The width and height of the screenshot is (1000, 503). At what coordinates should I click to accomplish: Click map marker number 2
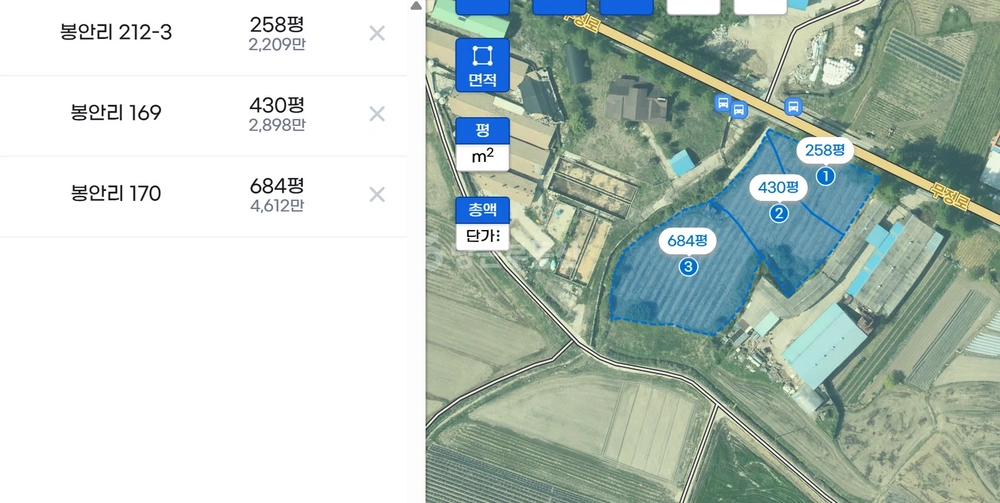(778, 213)
